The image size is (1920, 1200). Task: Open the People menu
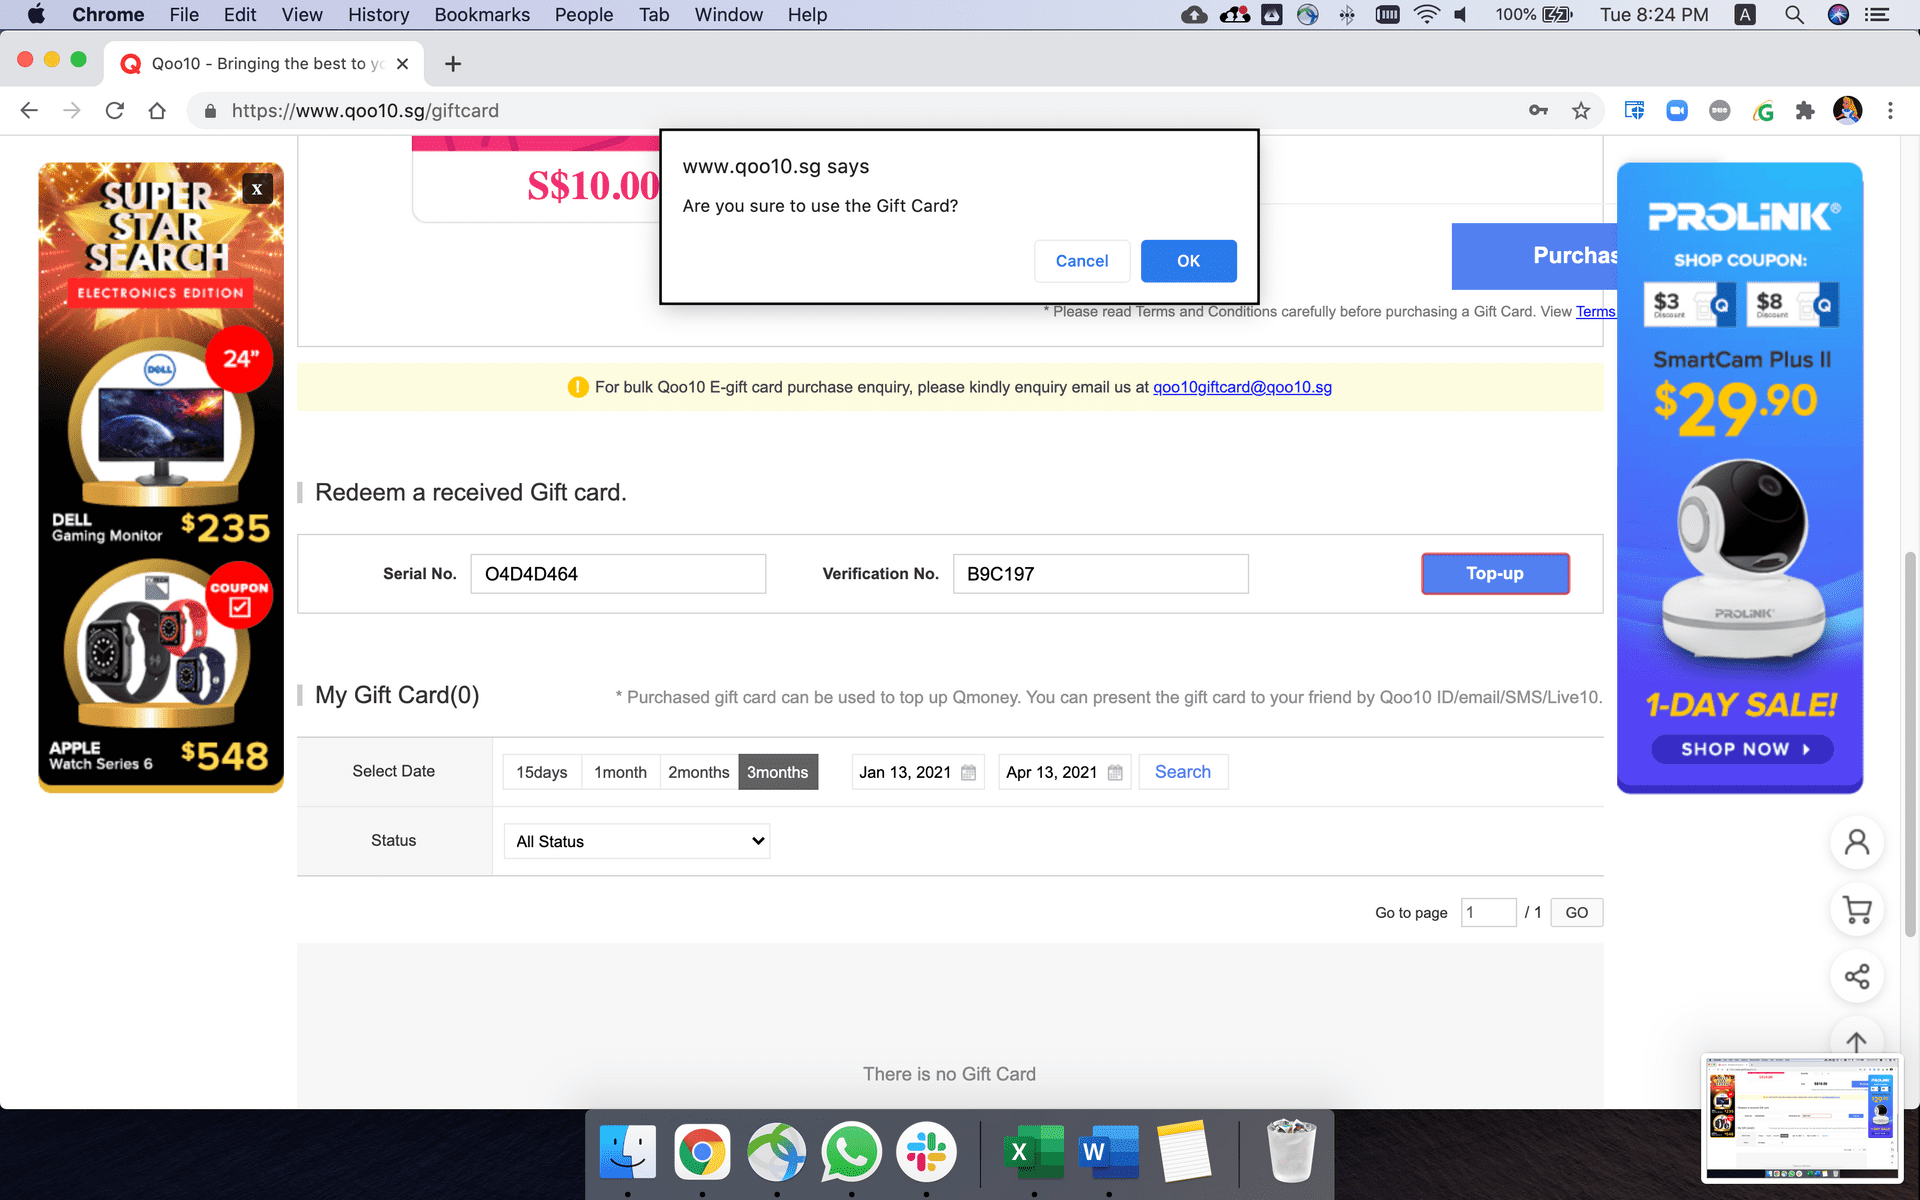coord(584,15)
